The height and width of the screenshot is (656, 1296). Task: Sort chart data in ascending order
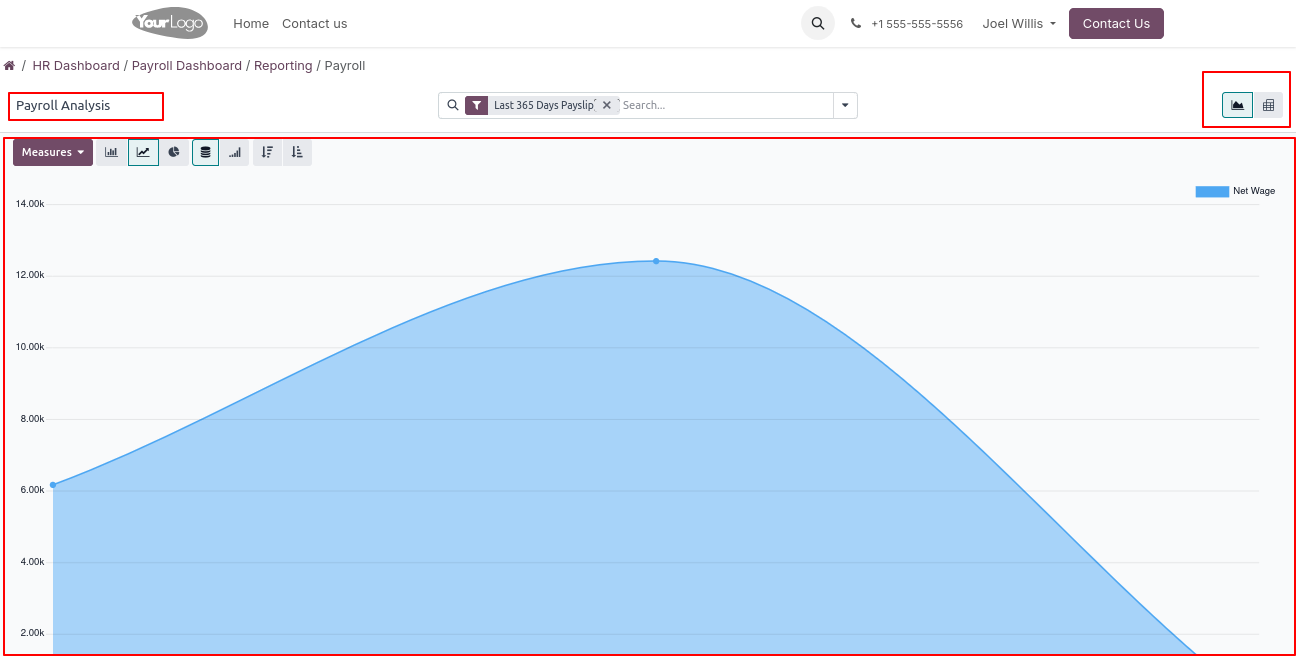[x=297, y=152]
